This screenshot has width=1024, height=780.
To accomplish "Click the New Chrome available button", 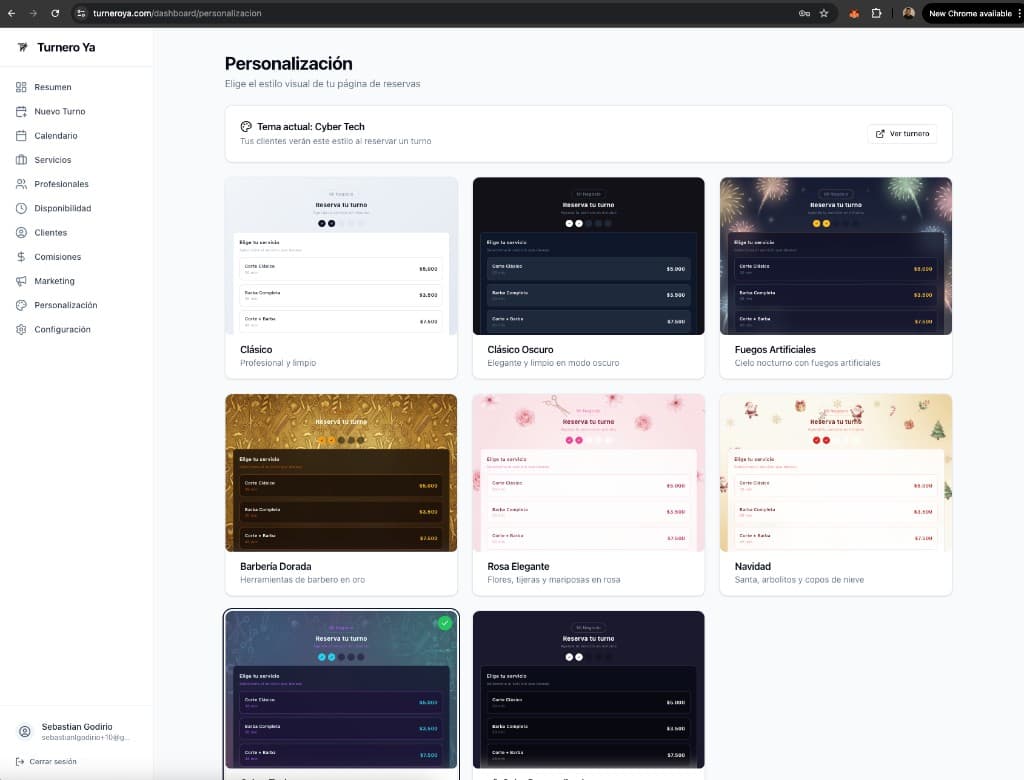I will point(969,13).
